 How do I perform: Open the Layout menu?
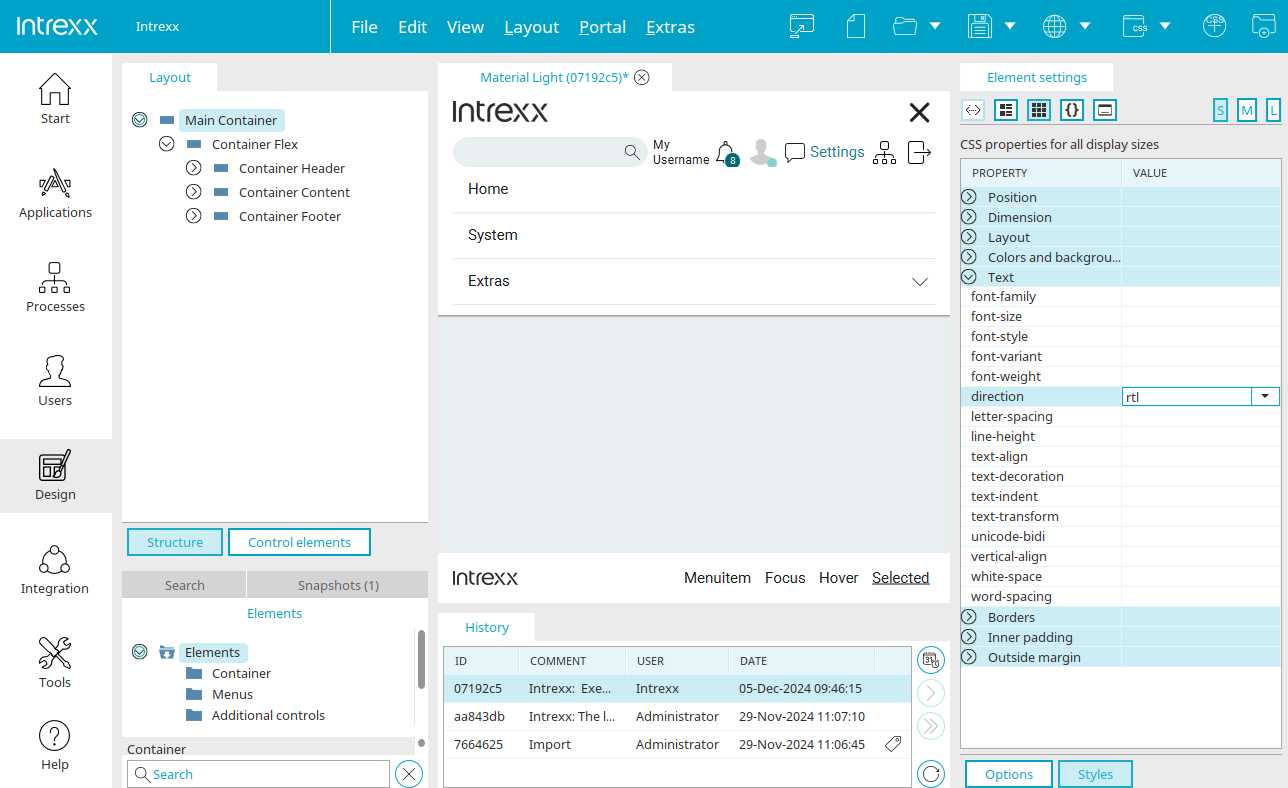pos(531,27)
